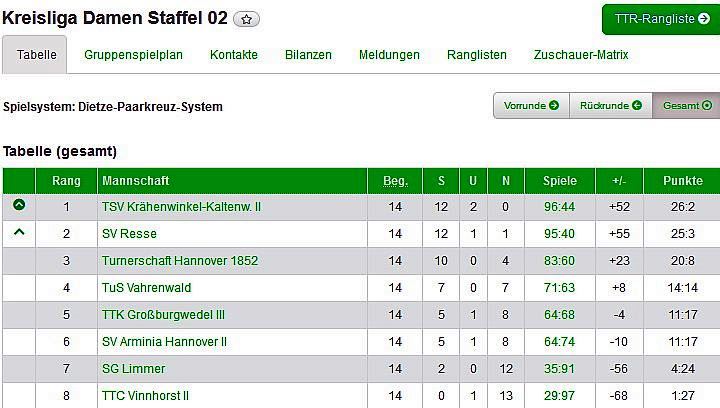Screen dimensions: 720x408
Task: Open the Bilanzen tab
Action: [308, 55]
